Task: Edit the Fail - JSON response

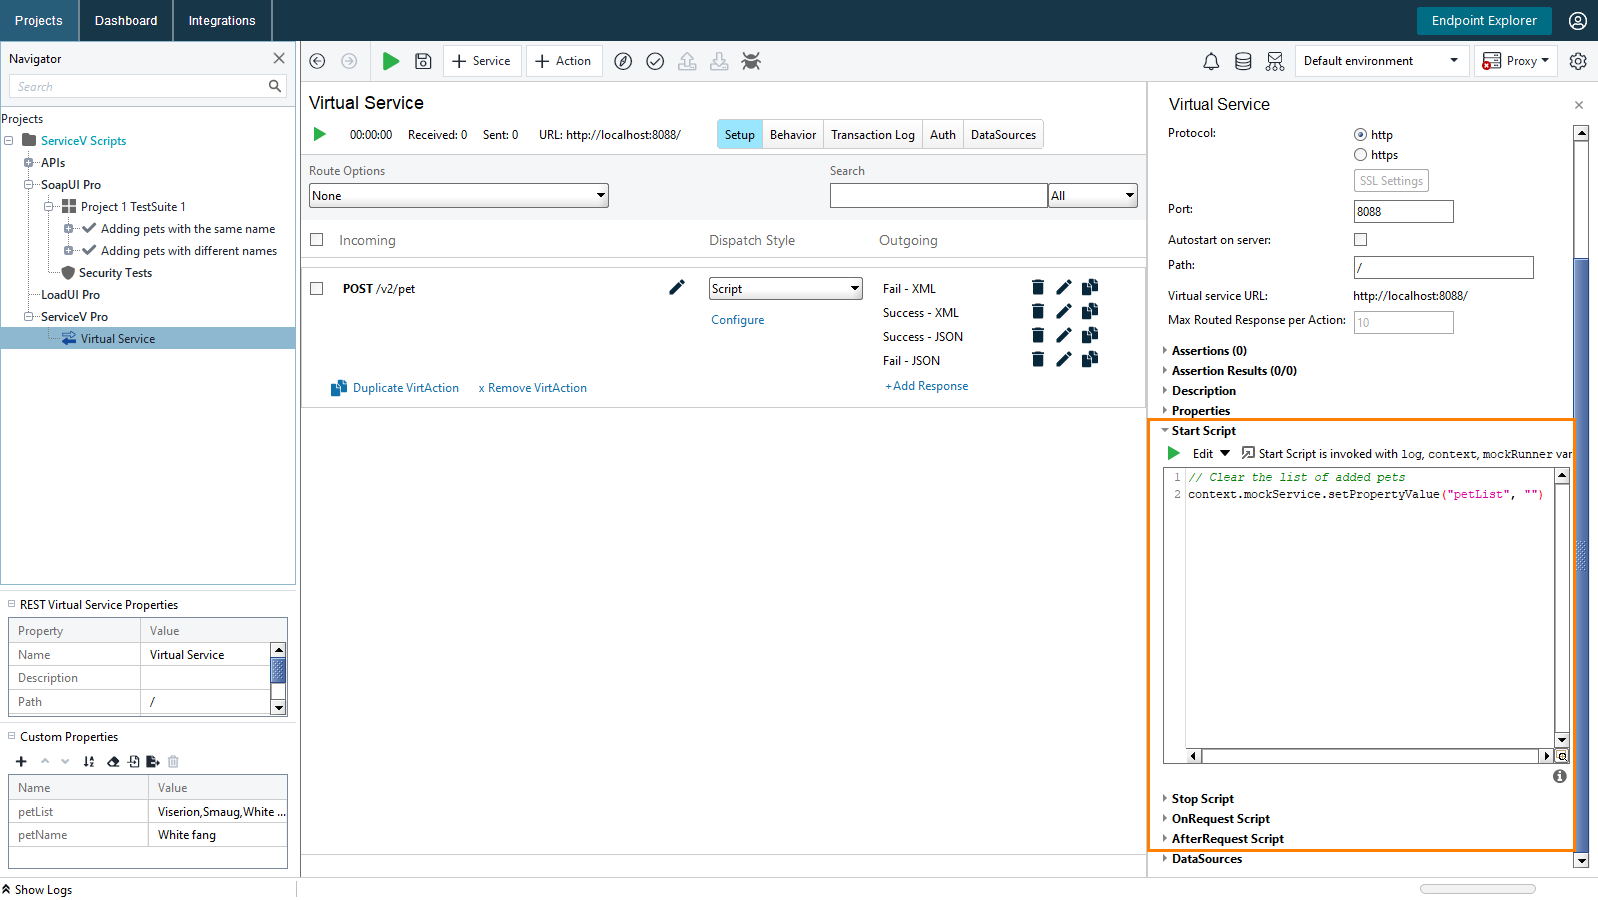Action: [1064, 360]
